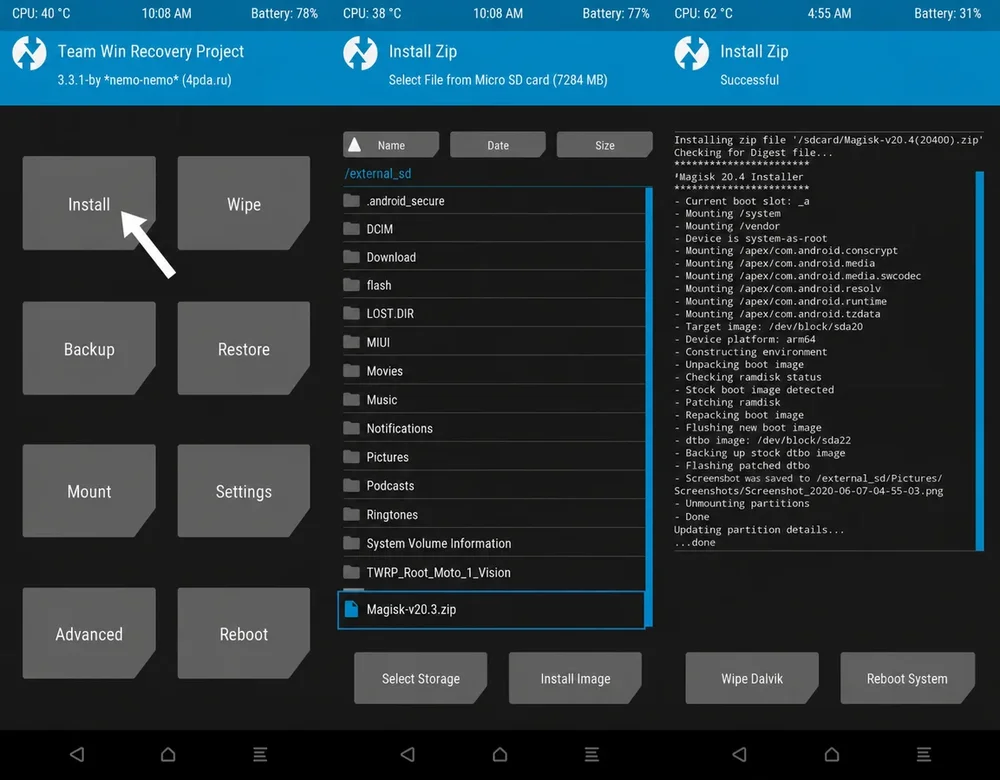The image size is (1000, 780).
Task: Sort file list by Name
Action: click(391, 145)
